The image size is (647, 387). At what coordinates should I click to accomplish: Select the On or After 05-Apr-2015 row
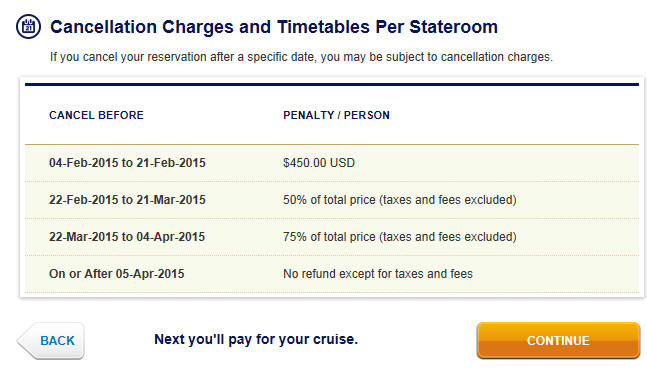(332, 274)
